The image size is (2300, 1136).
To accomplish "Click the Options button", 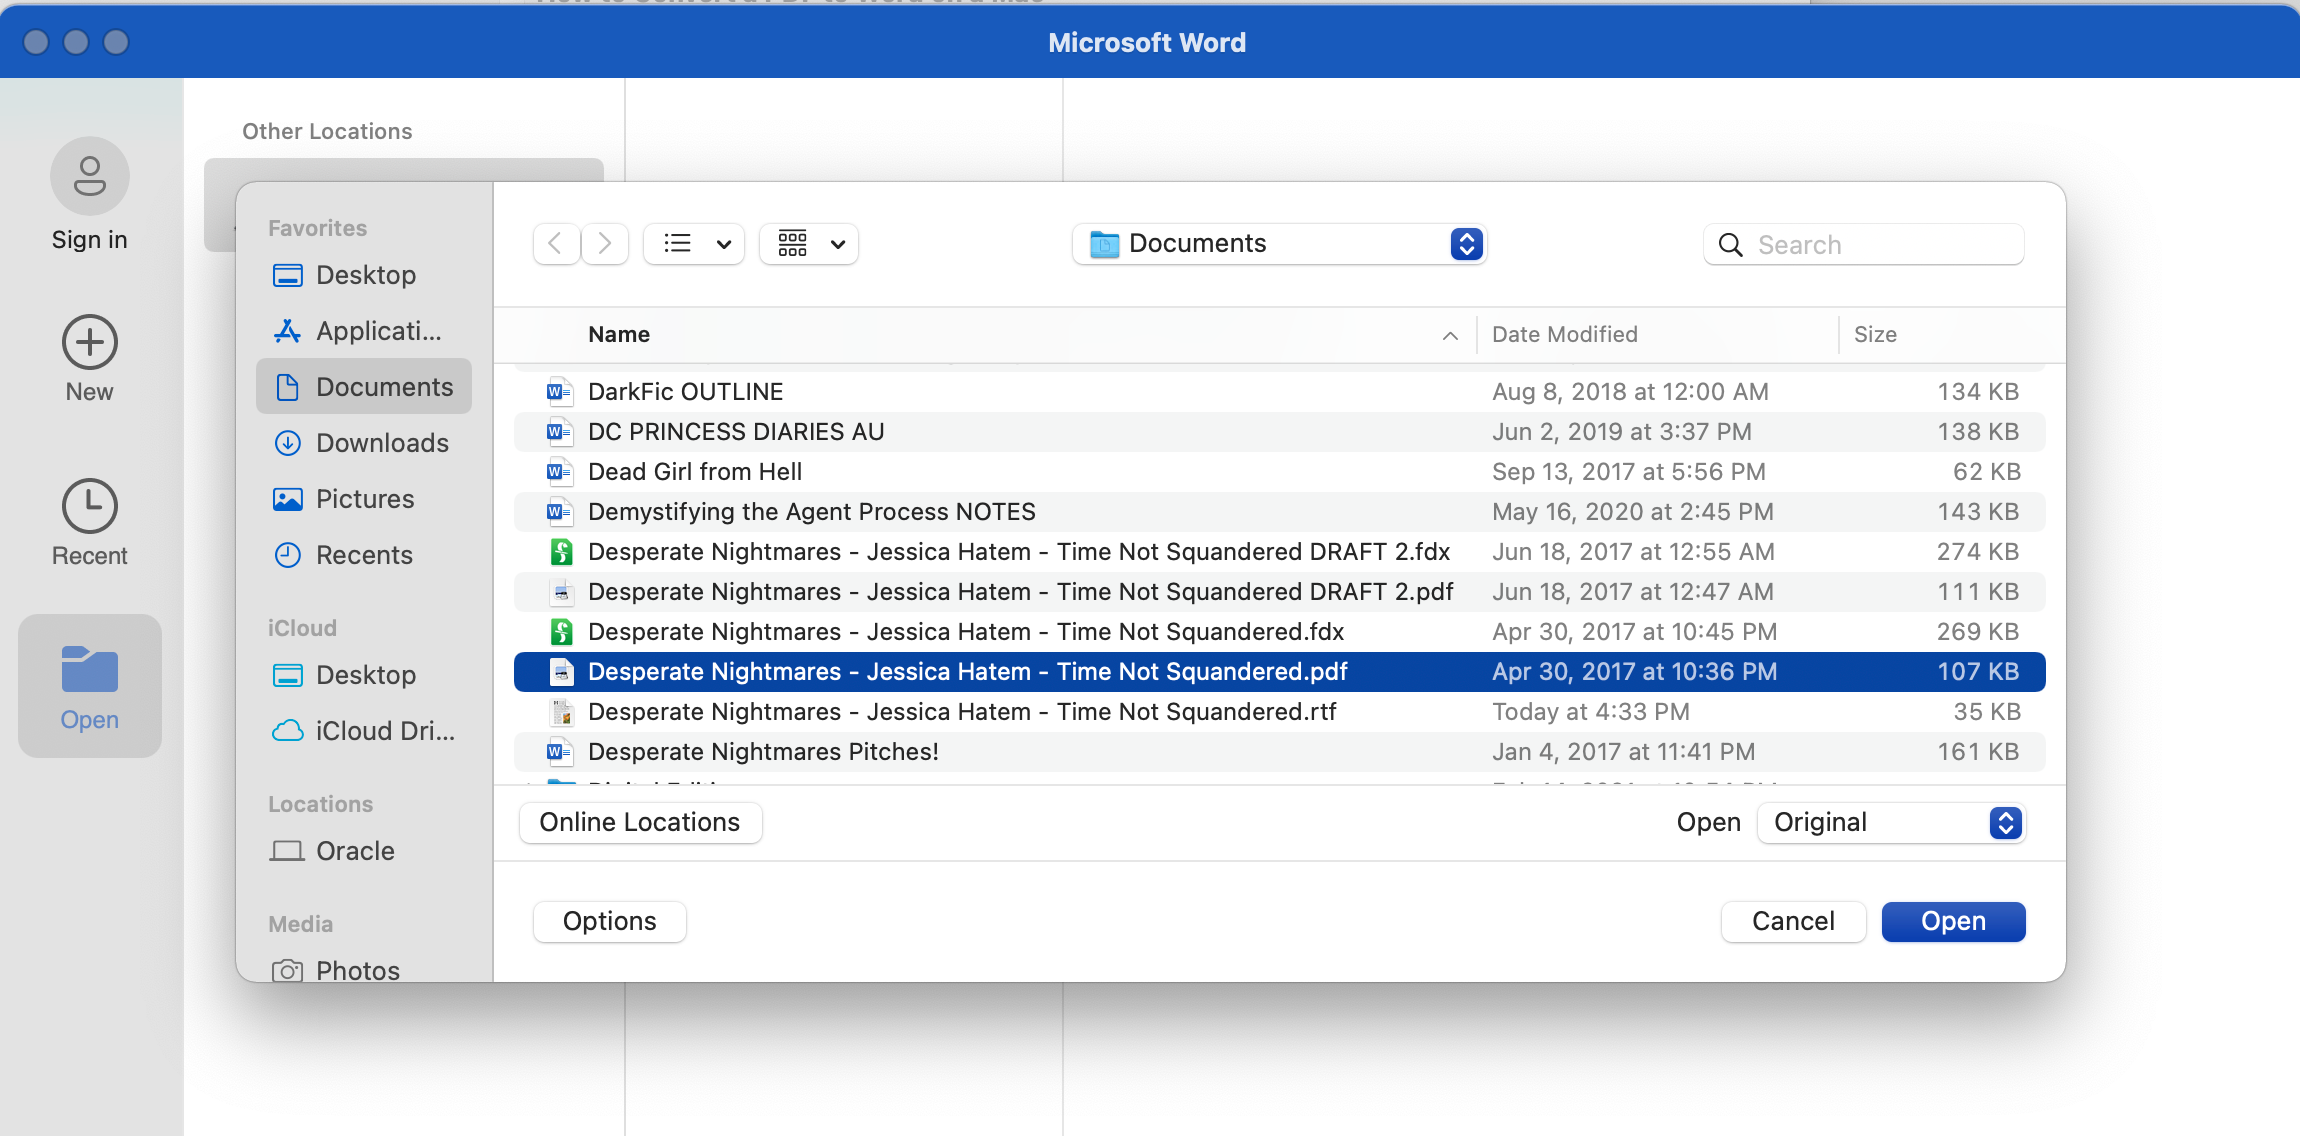I will pos(610,920).
